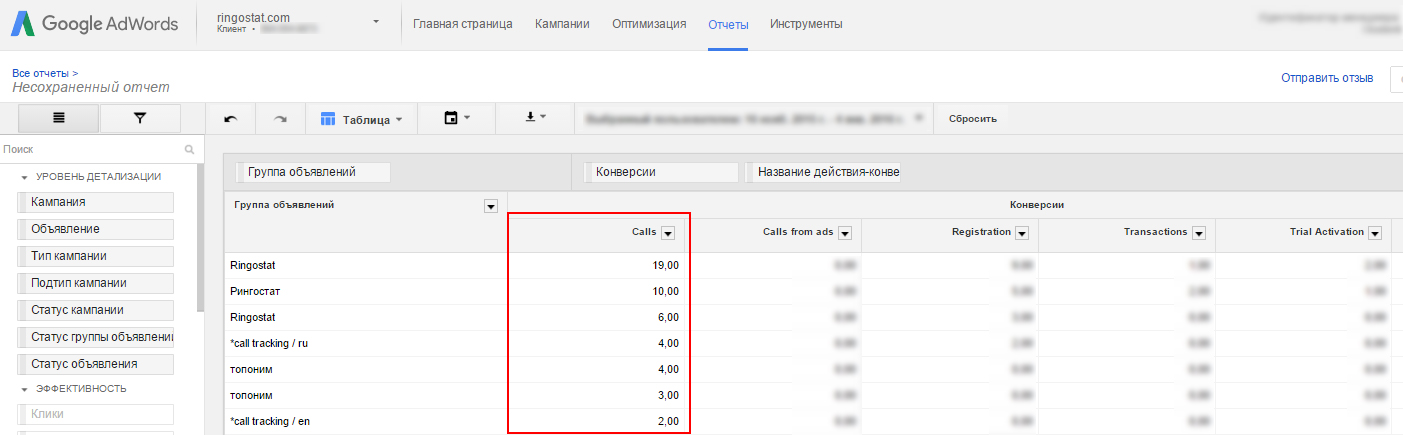Viewport: 1403px width, 435px height.
Task: Open the Таблица chart type dropdown
Action: pyautogui.click(x=361, y=118)
